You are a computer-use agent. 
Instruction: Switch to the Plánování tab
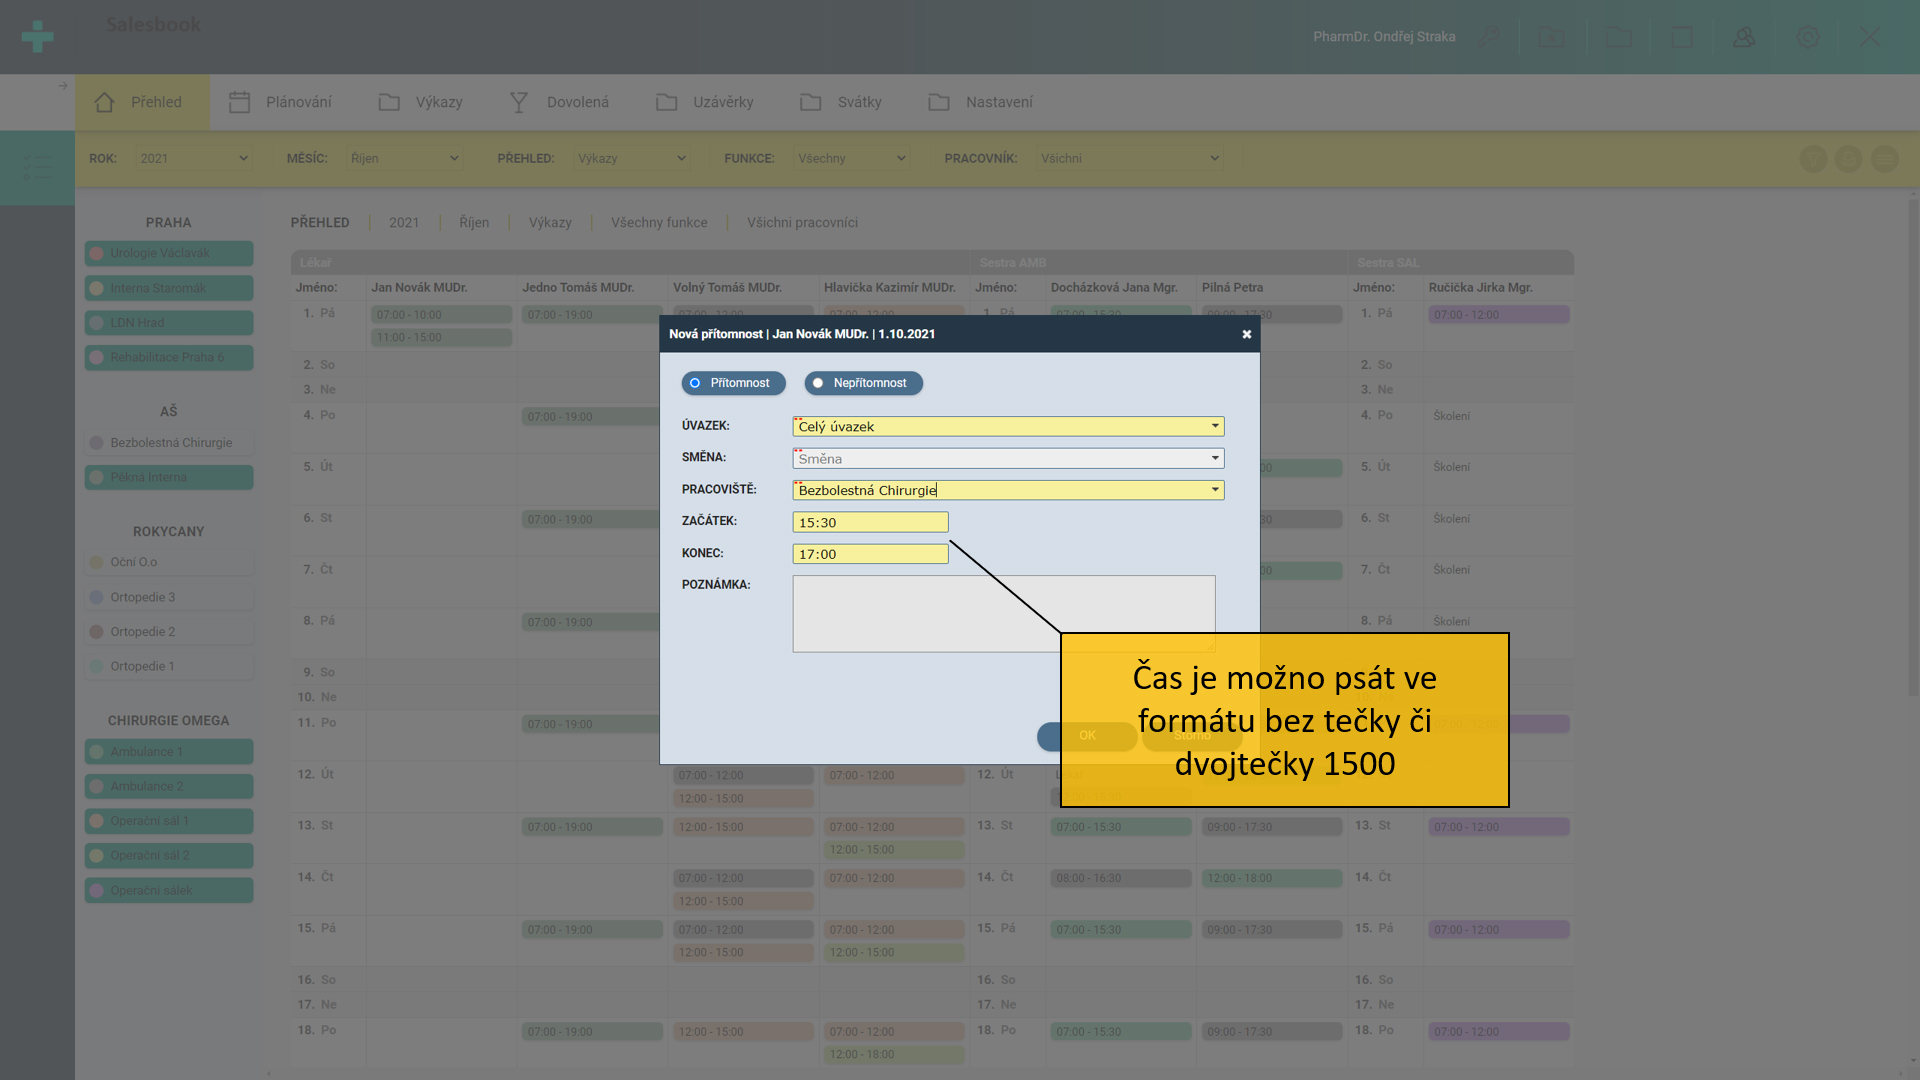281,102
